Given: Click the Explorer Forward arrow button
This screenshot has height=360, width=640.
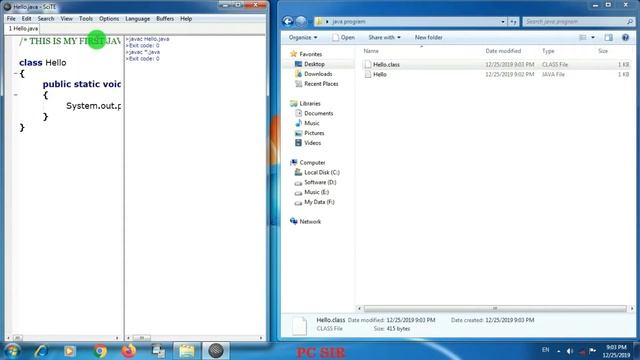Looking at the screenshot, I should point(301,21).
